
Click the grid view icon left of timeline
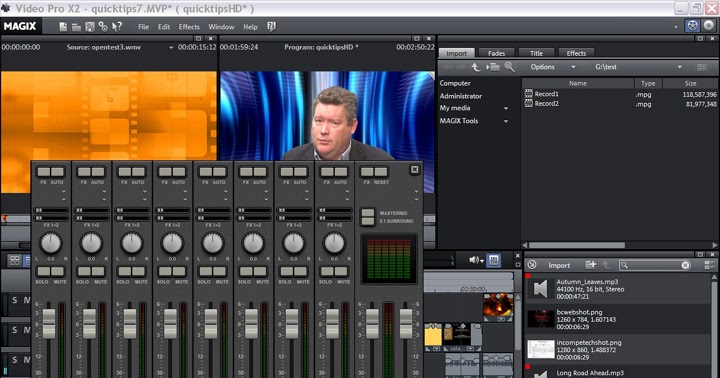coord(15,260)
